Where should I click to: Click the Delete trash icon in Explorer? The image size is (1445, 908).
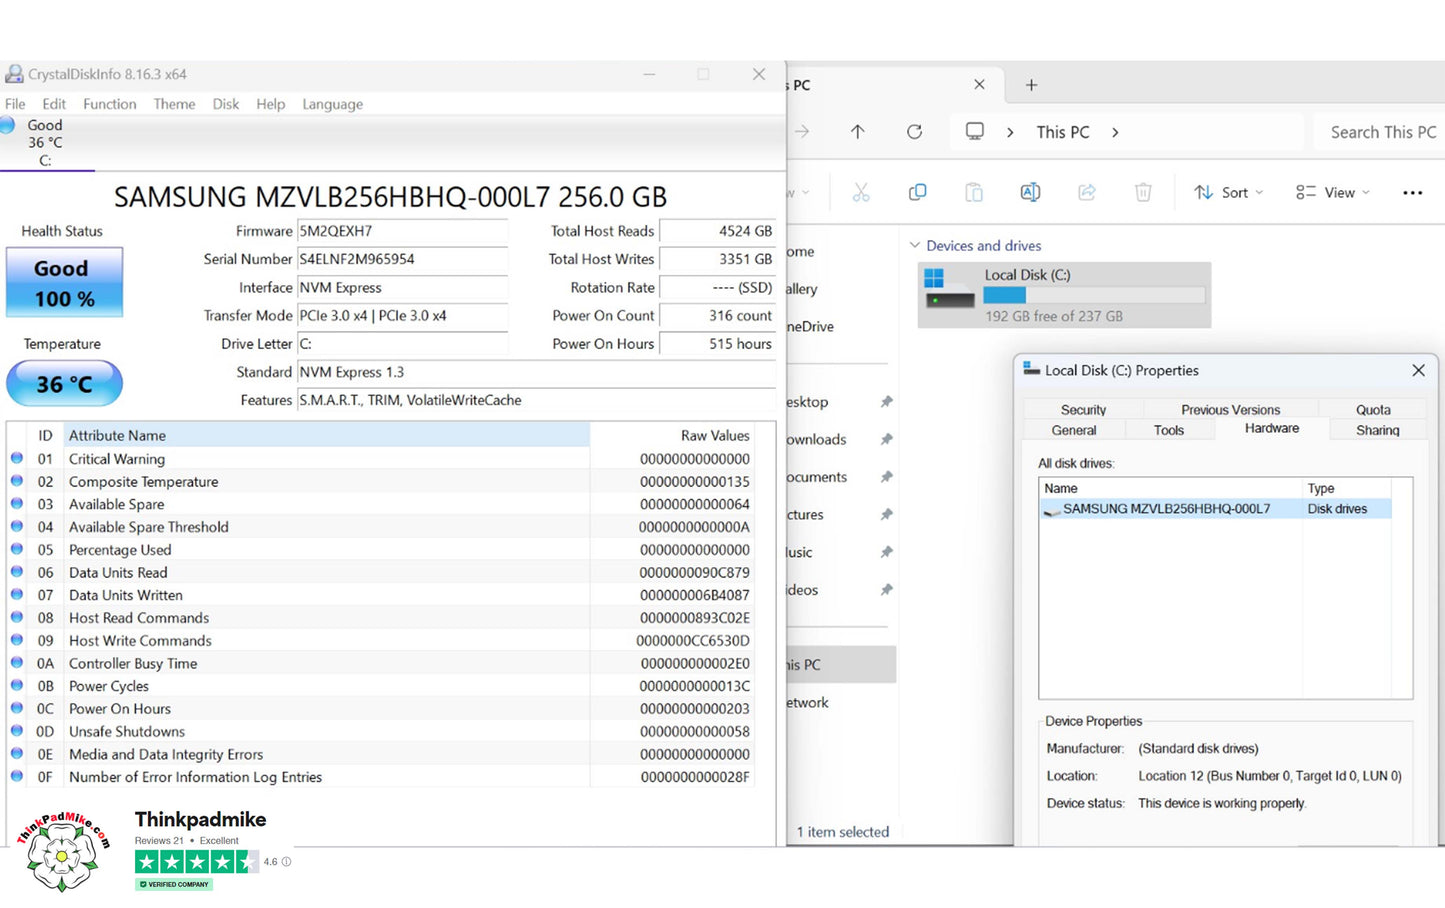(1143, 192)
